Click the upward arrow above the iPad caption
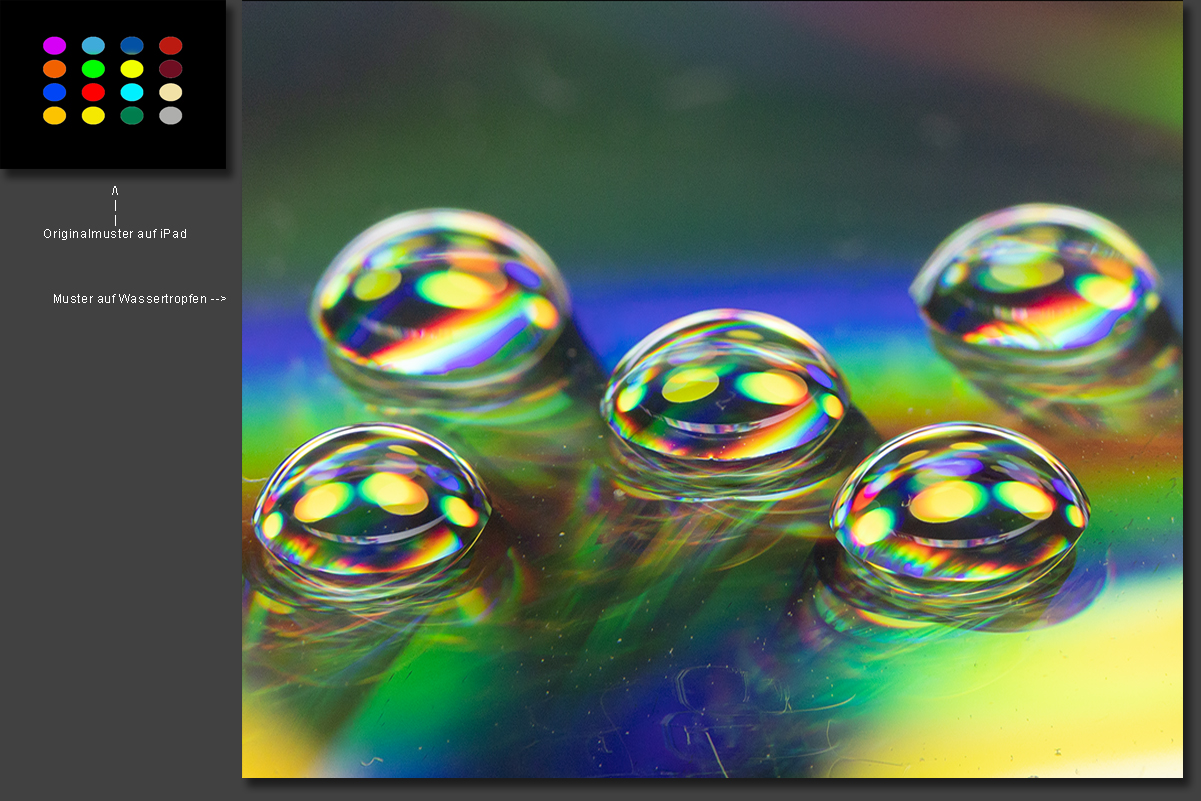Image resolution: width=1201 pixels, height=801 pixels. click(x=115, y=190)
